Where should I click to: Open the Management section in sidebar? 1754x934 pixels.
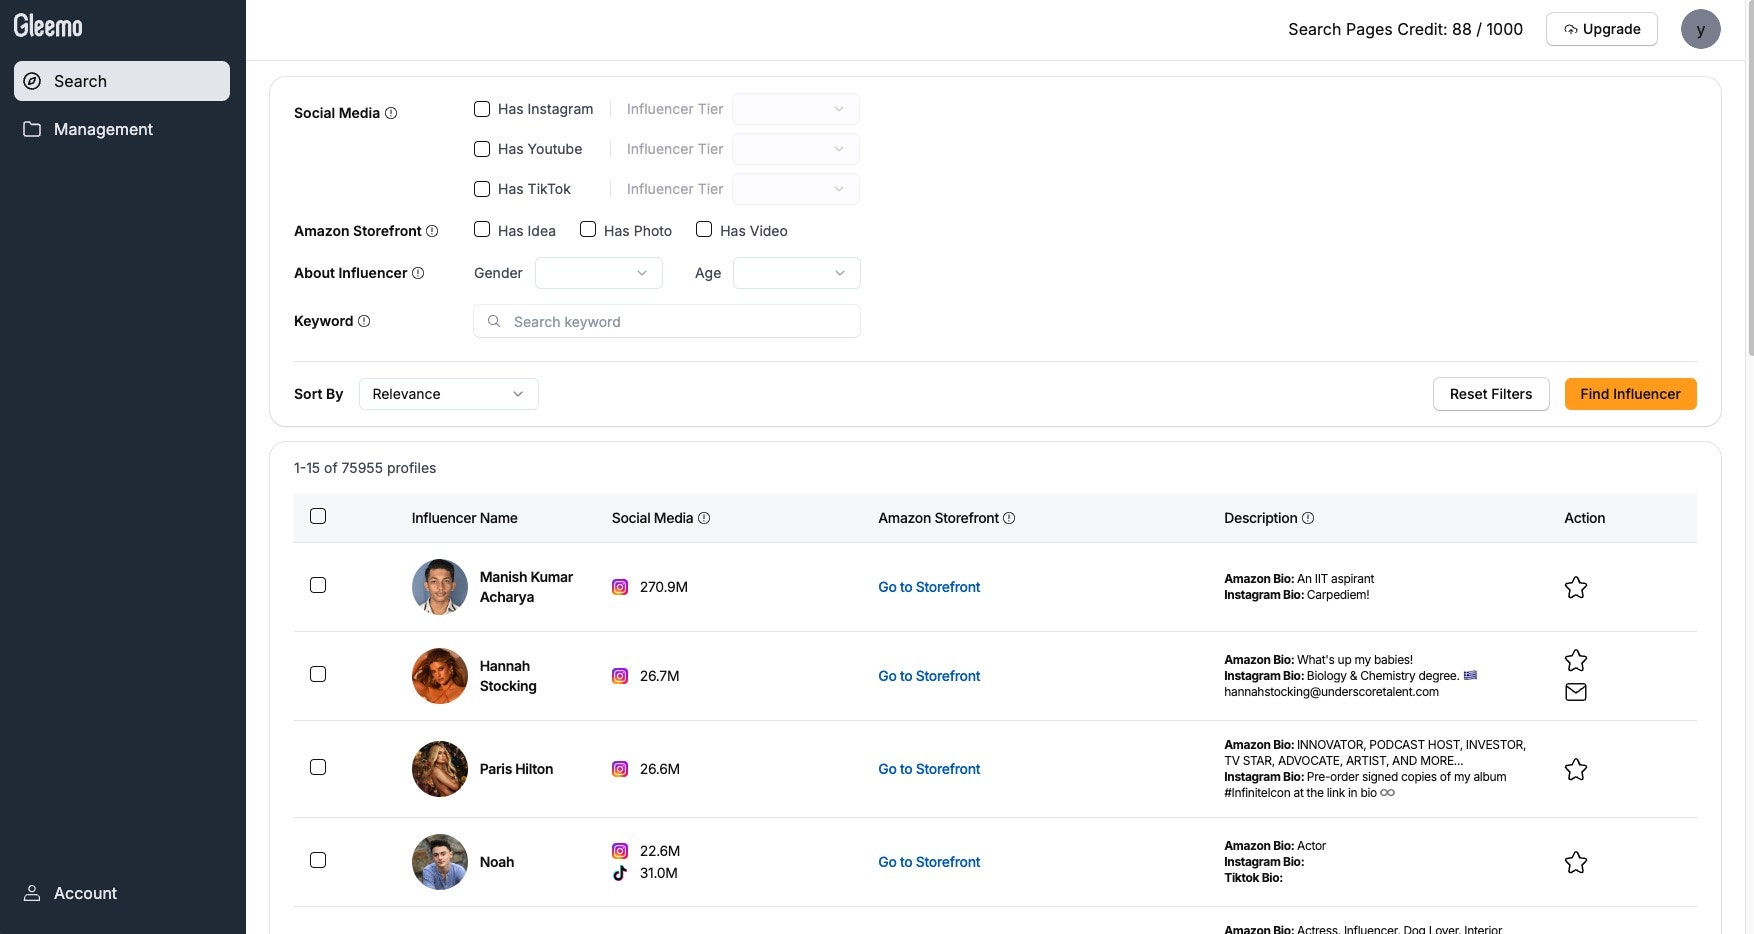point(122,129)
